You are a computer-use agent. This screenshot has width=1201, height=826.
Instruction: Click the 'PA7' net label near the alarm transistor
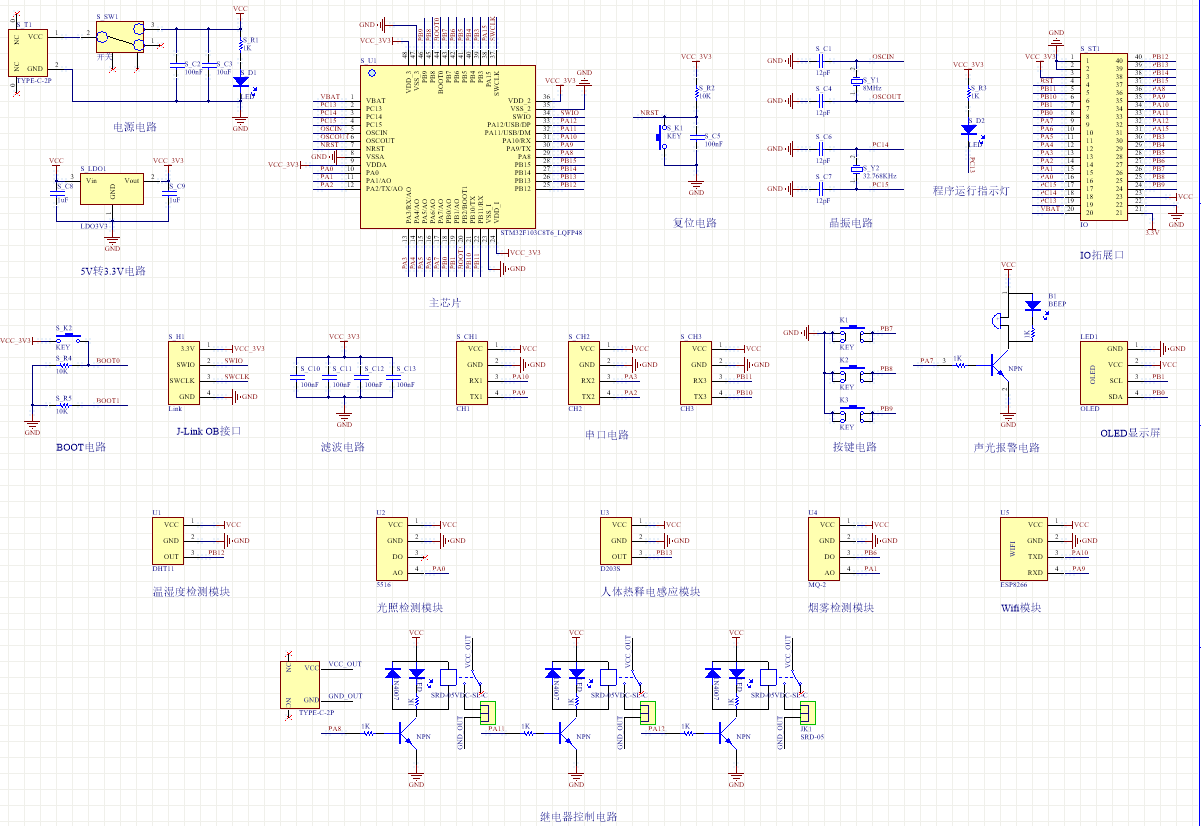pos(926,360)
